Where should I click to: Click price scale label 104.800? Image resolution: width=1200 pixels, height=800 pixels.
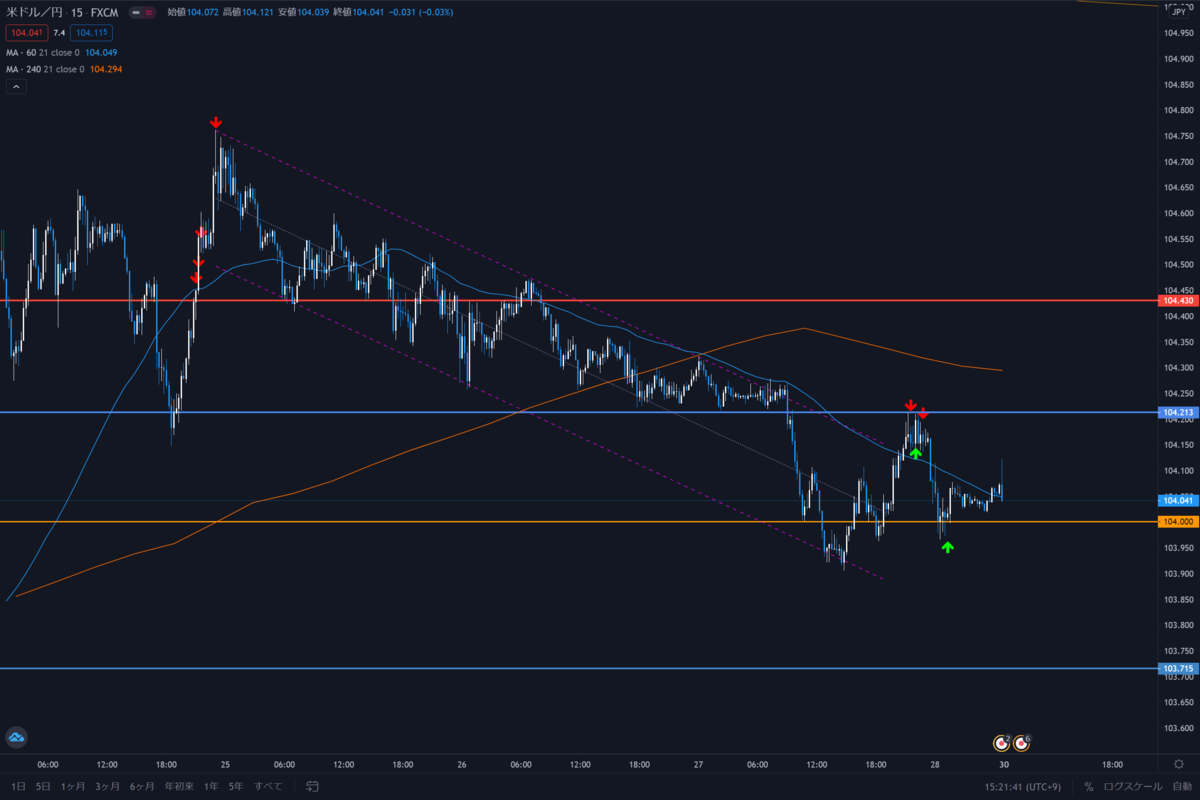coord(1179,111)
